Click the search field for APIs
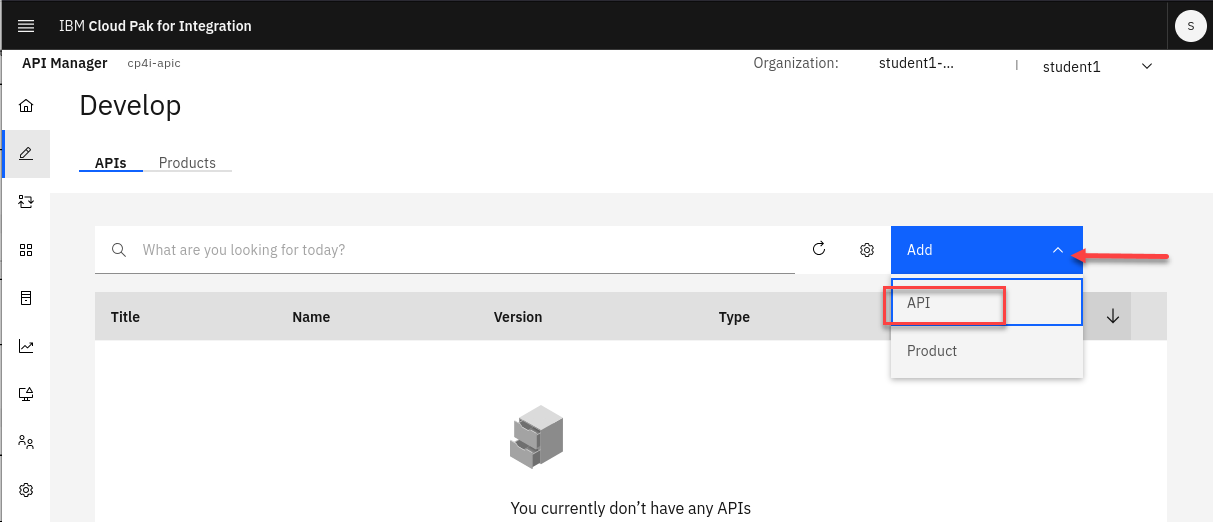The width and height of the screenshot is (1213, 522). pyautogui.click(x=460, y=250)
